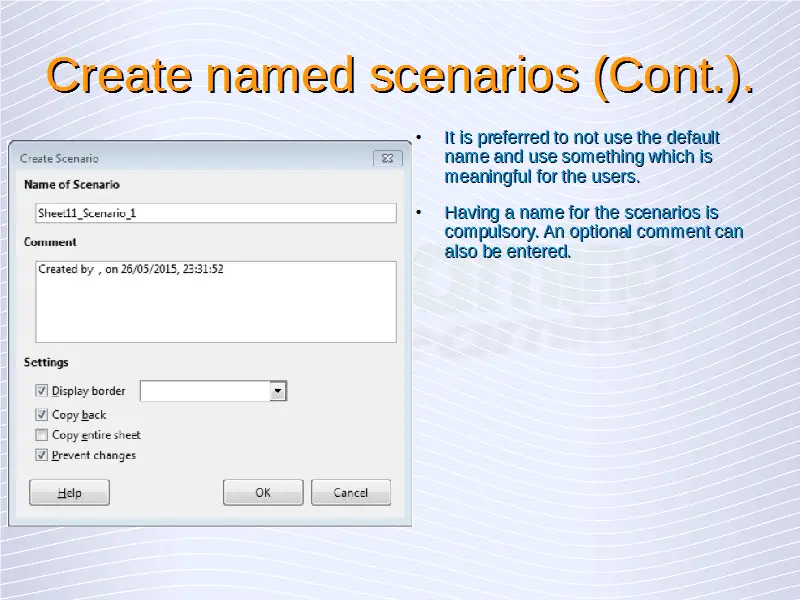
Task: Click the bullet text about default name
Action: [x=580, y=157]
